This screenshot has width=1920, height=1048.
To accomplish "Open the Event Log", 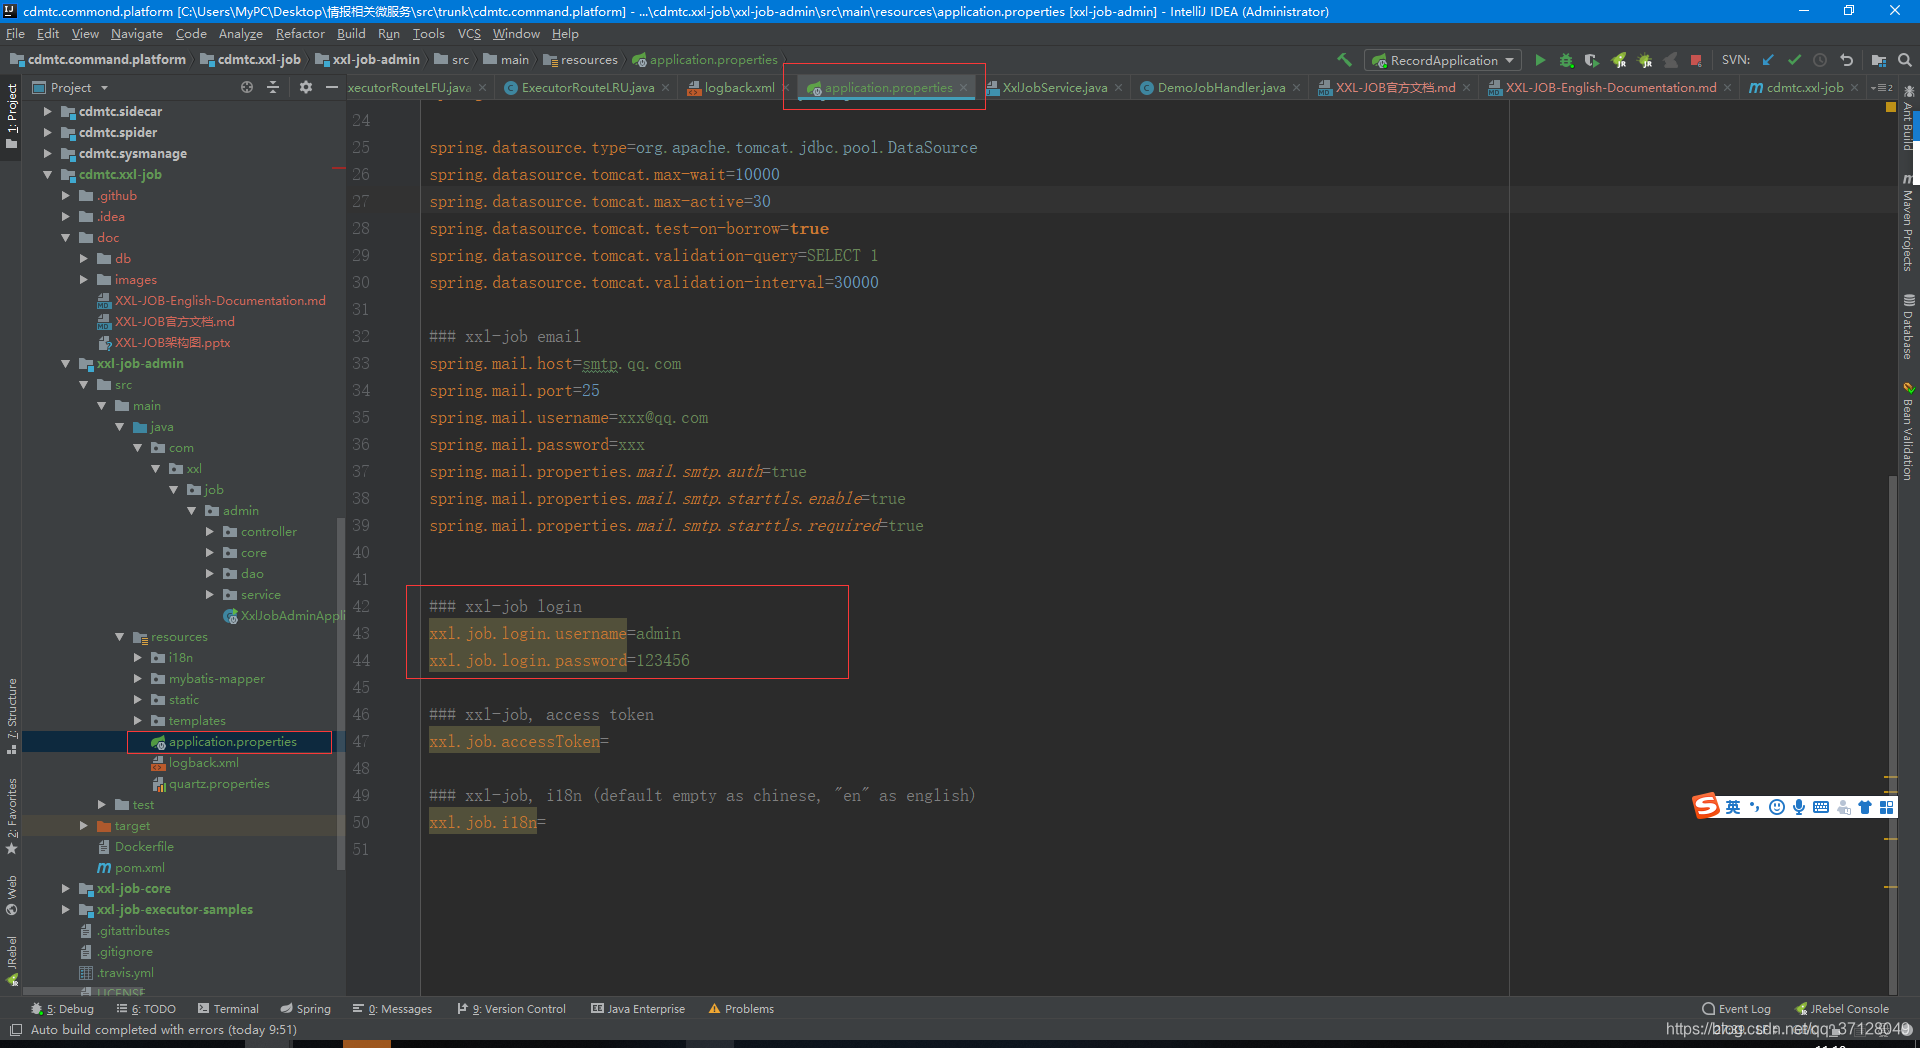I will pos(1736,1009).
